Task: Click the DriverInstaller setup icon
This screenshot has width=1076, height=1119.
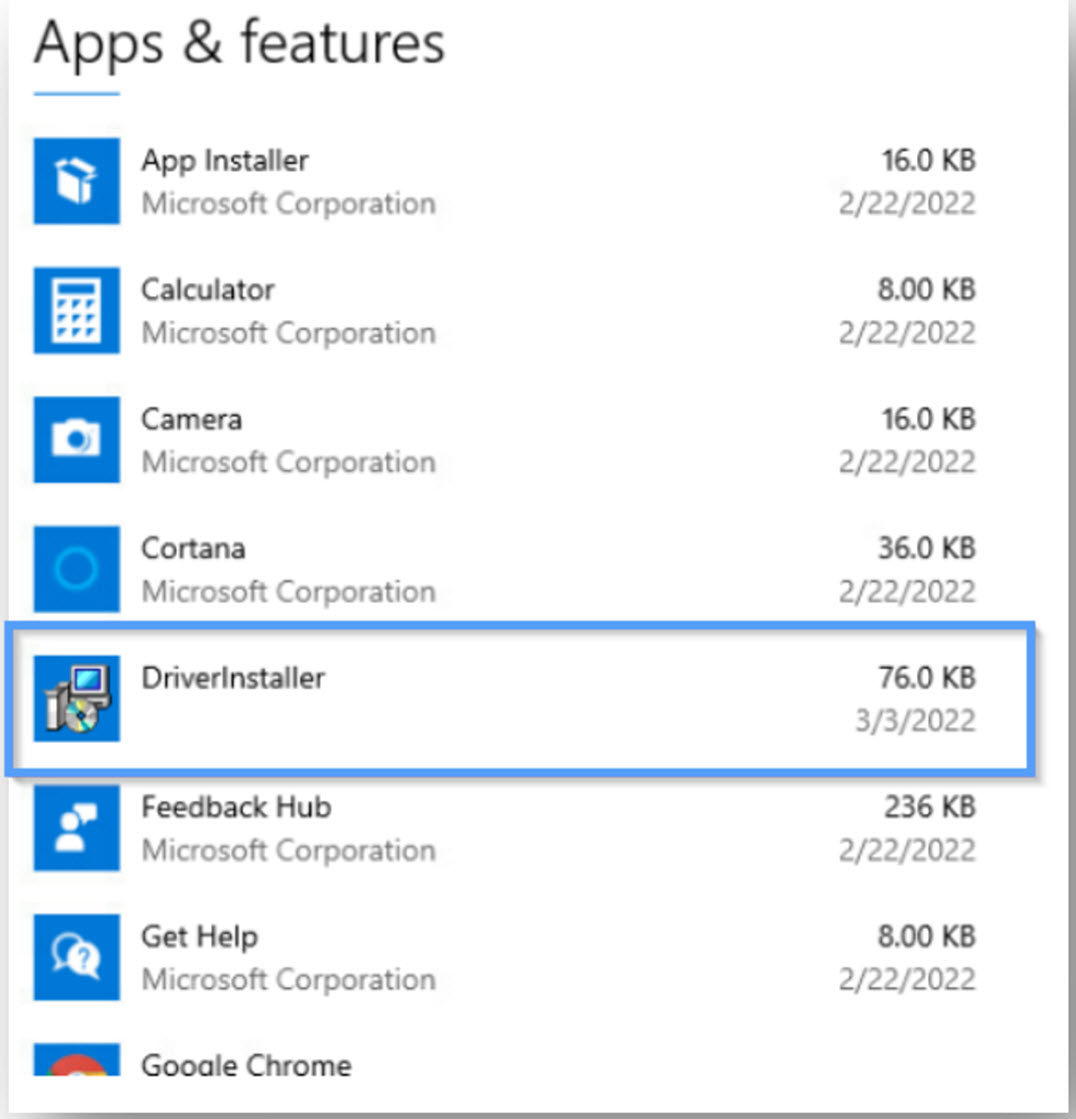Action: [x=76, y=698]
